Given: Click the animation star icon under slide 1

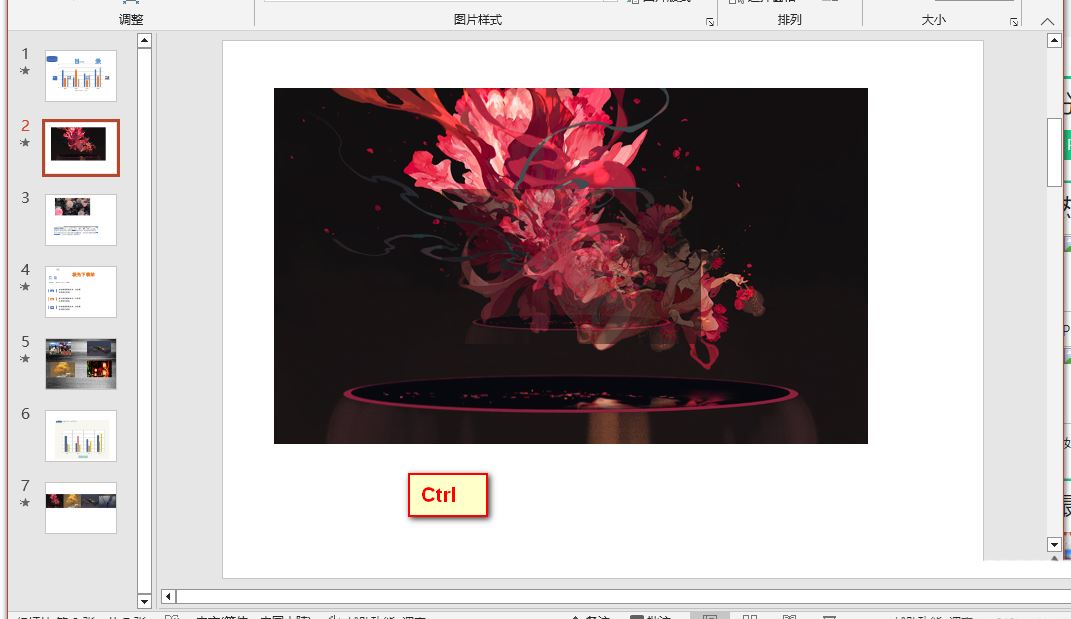Looking at the screenshot, I should tap(26, 71).
